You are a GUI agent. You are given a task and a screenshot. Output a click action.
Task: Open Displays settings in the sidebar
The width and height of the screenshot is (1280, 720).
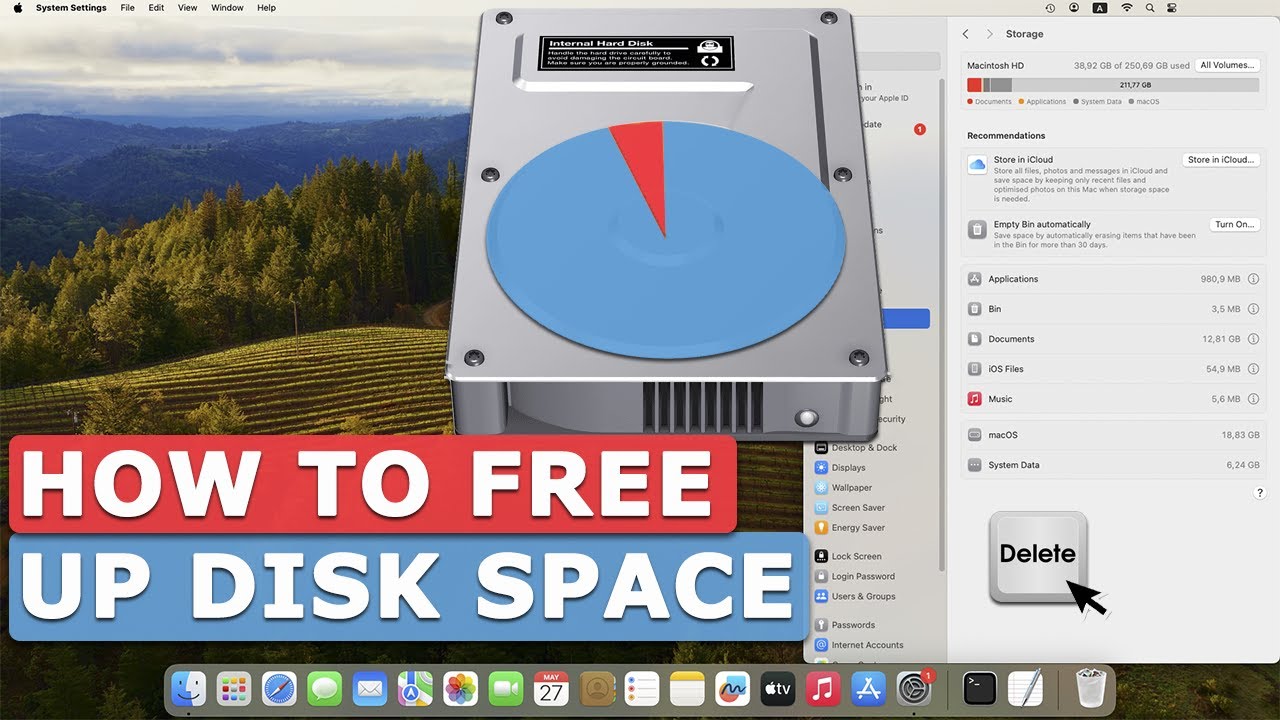pos(840,468)
